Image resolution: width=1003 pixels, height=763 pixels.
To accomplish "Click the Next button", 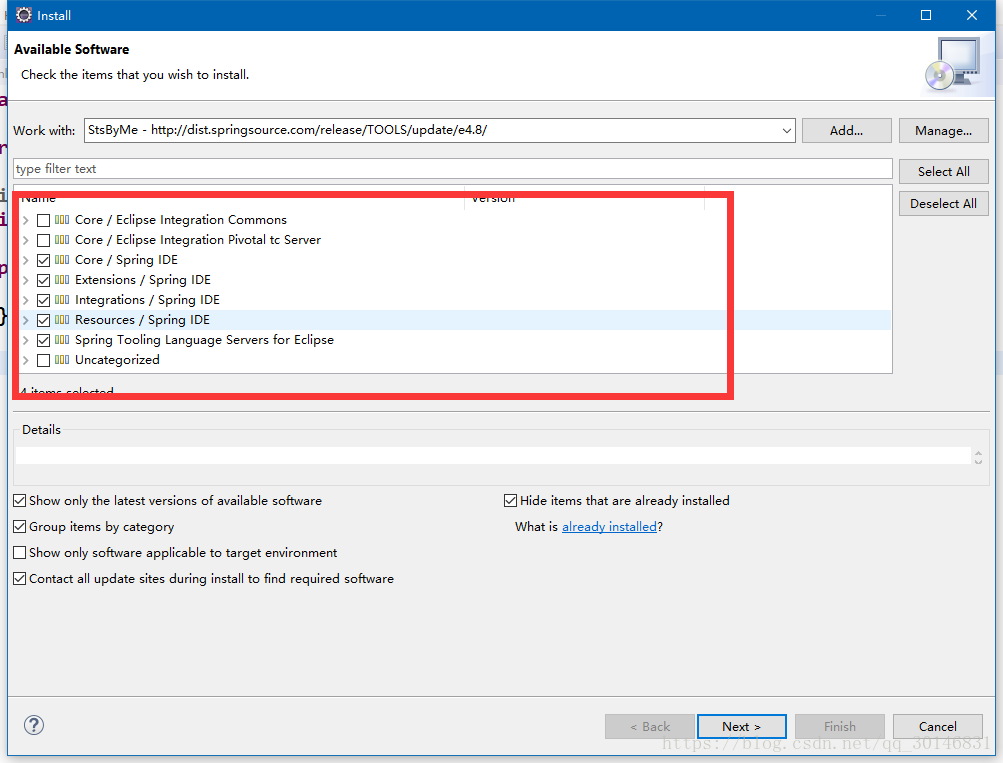I will click(x=741, y=725).
